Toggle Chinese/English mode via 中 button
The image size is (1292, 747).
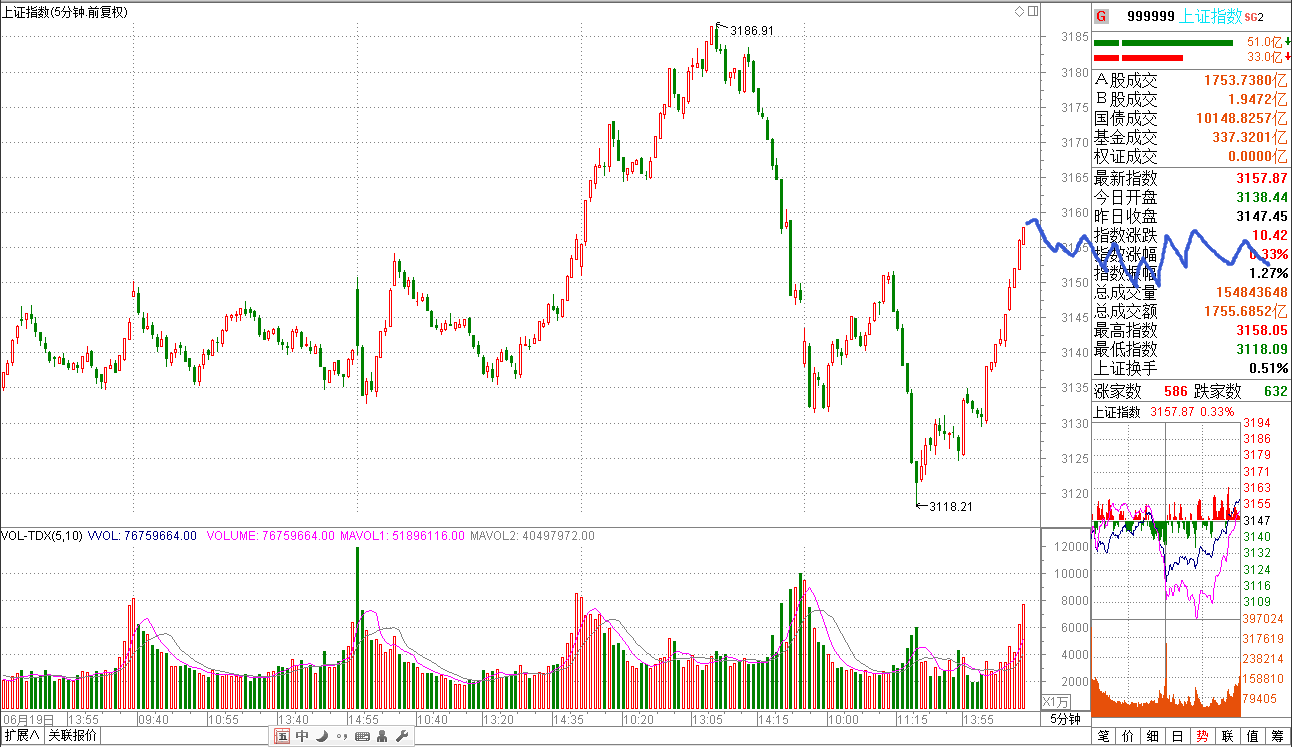(x=302, y=737)
